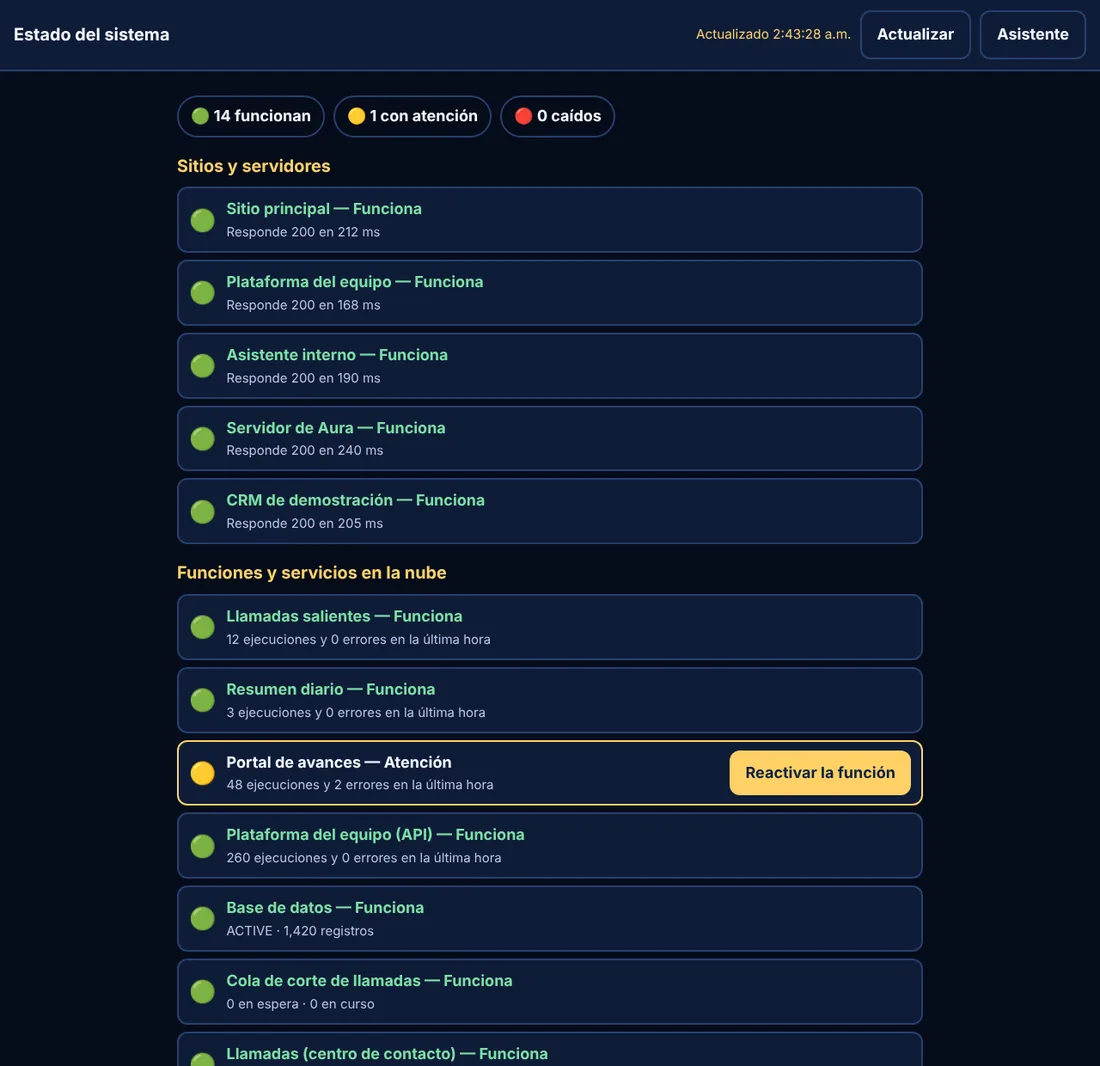Click green status dot of Plataforma del equipo (API)
Screen dimensions: 1100x1066
pyautogui.click(x=203, y=846)
